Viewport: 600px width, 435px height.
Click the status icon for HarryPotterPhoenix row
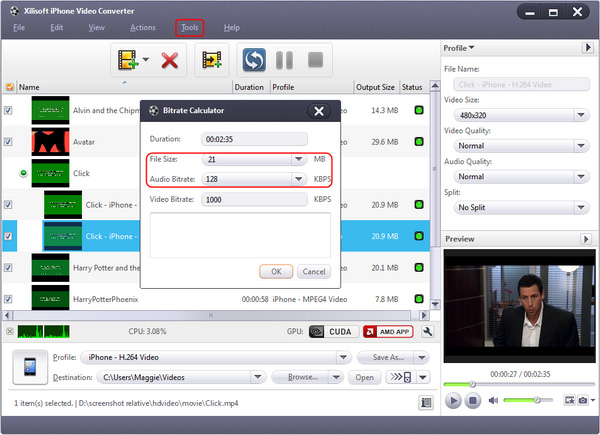[x=419, y=299]
